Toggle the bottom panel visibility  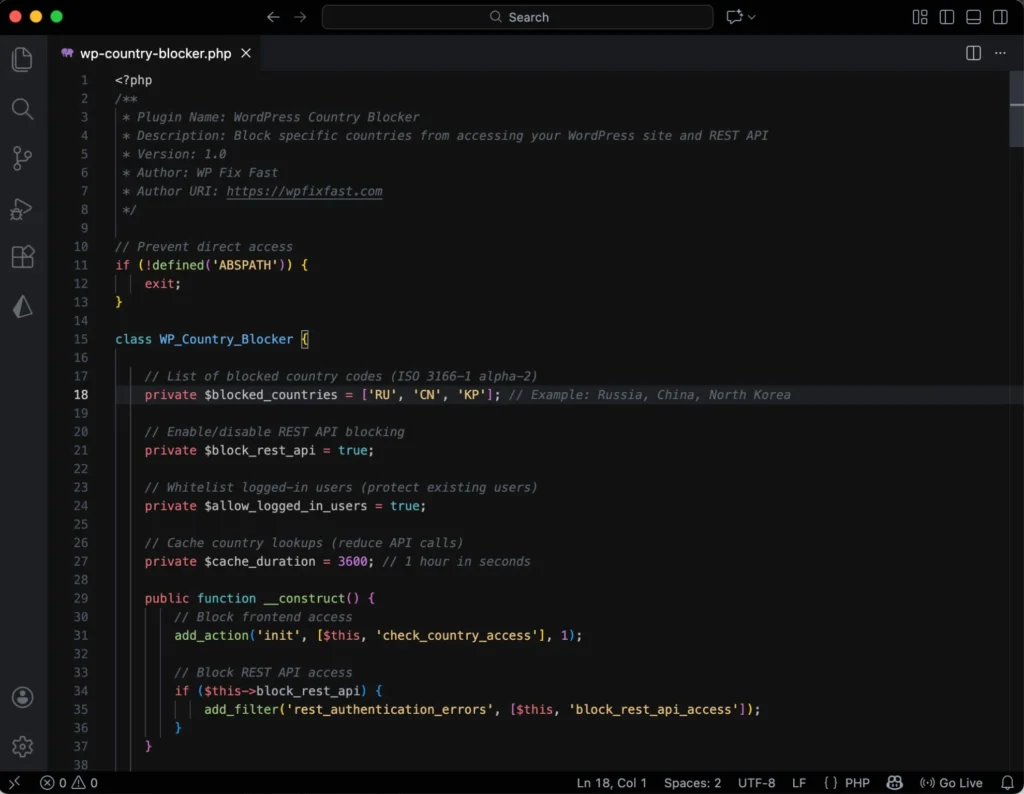tap(972, 17)
